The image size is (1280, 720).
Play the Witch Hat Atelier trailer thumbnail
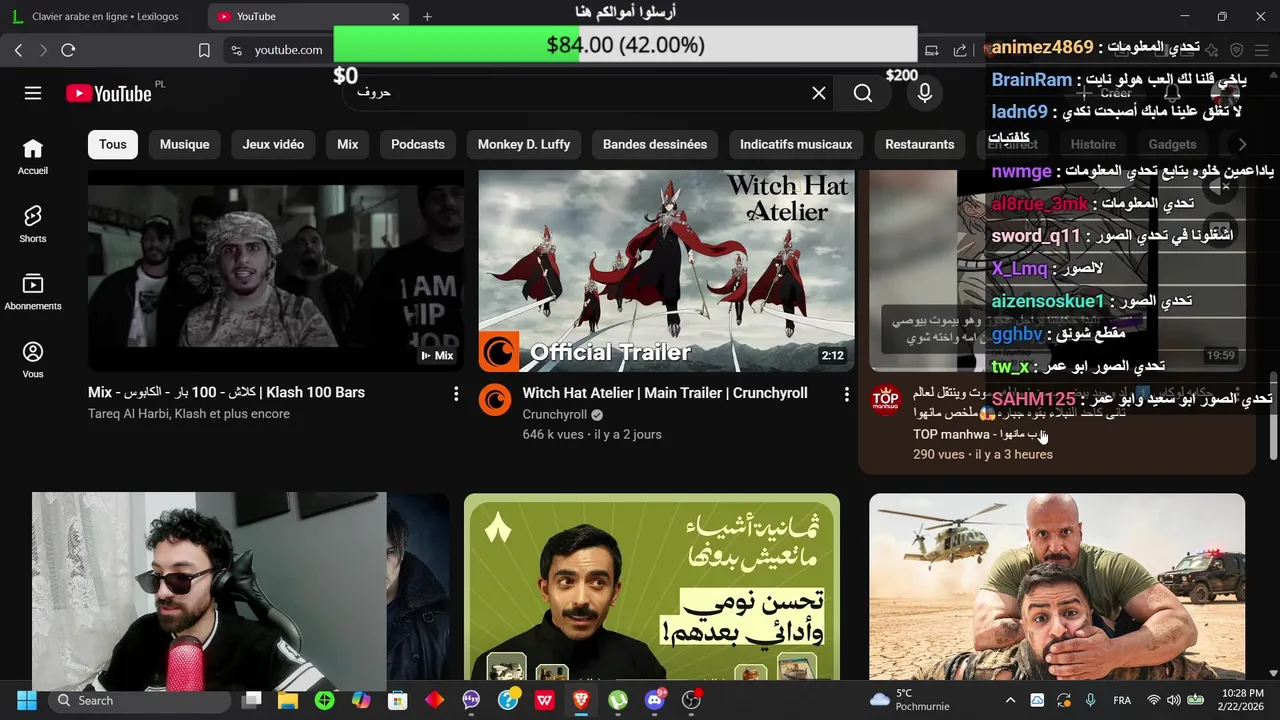click(667, 270)
